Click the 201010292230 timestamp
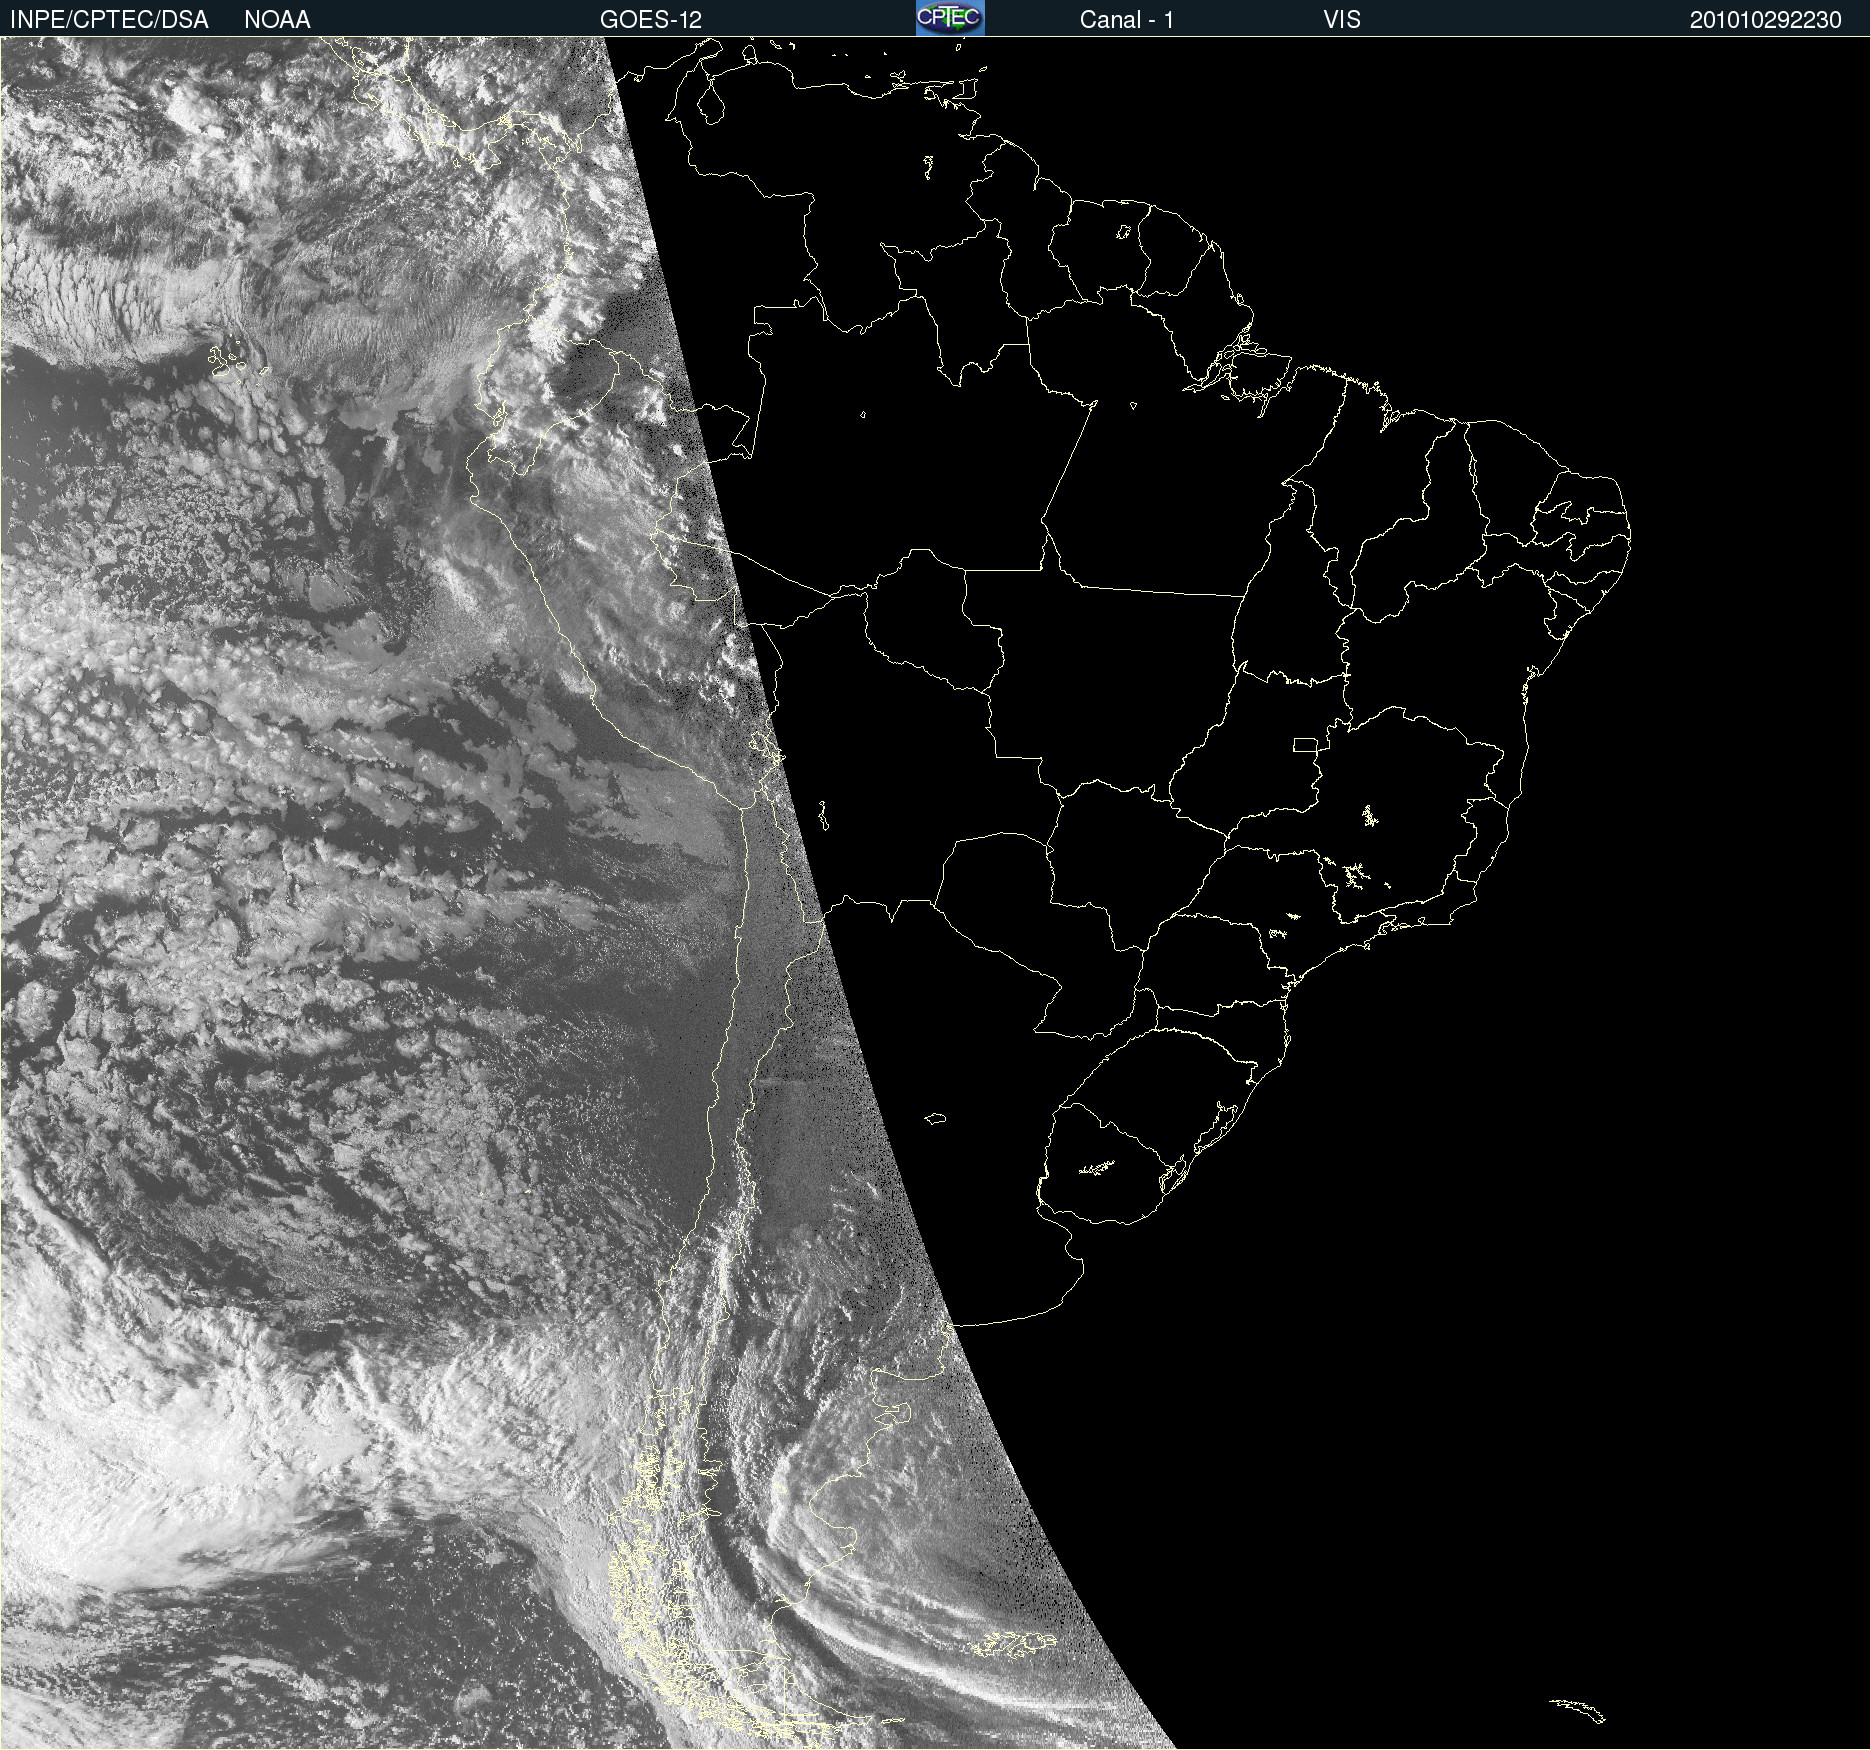Viewport: 1870px width, 1750px height. pos(1765,20)
